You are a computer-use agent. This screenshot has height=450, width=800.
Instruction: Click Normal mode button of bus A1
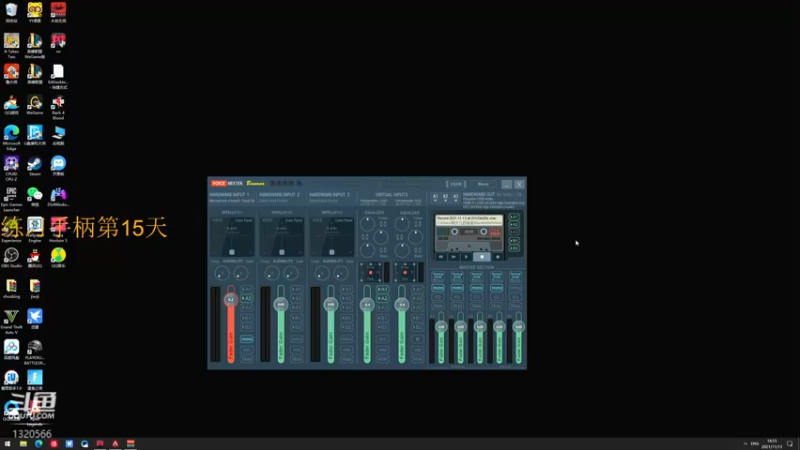438,276
